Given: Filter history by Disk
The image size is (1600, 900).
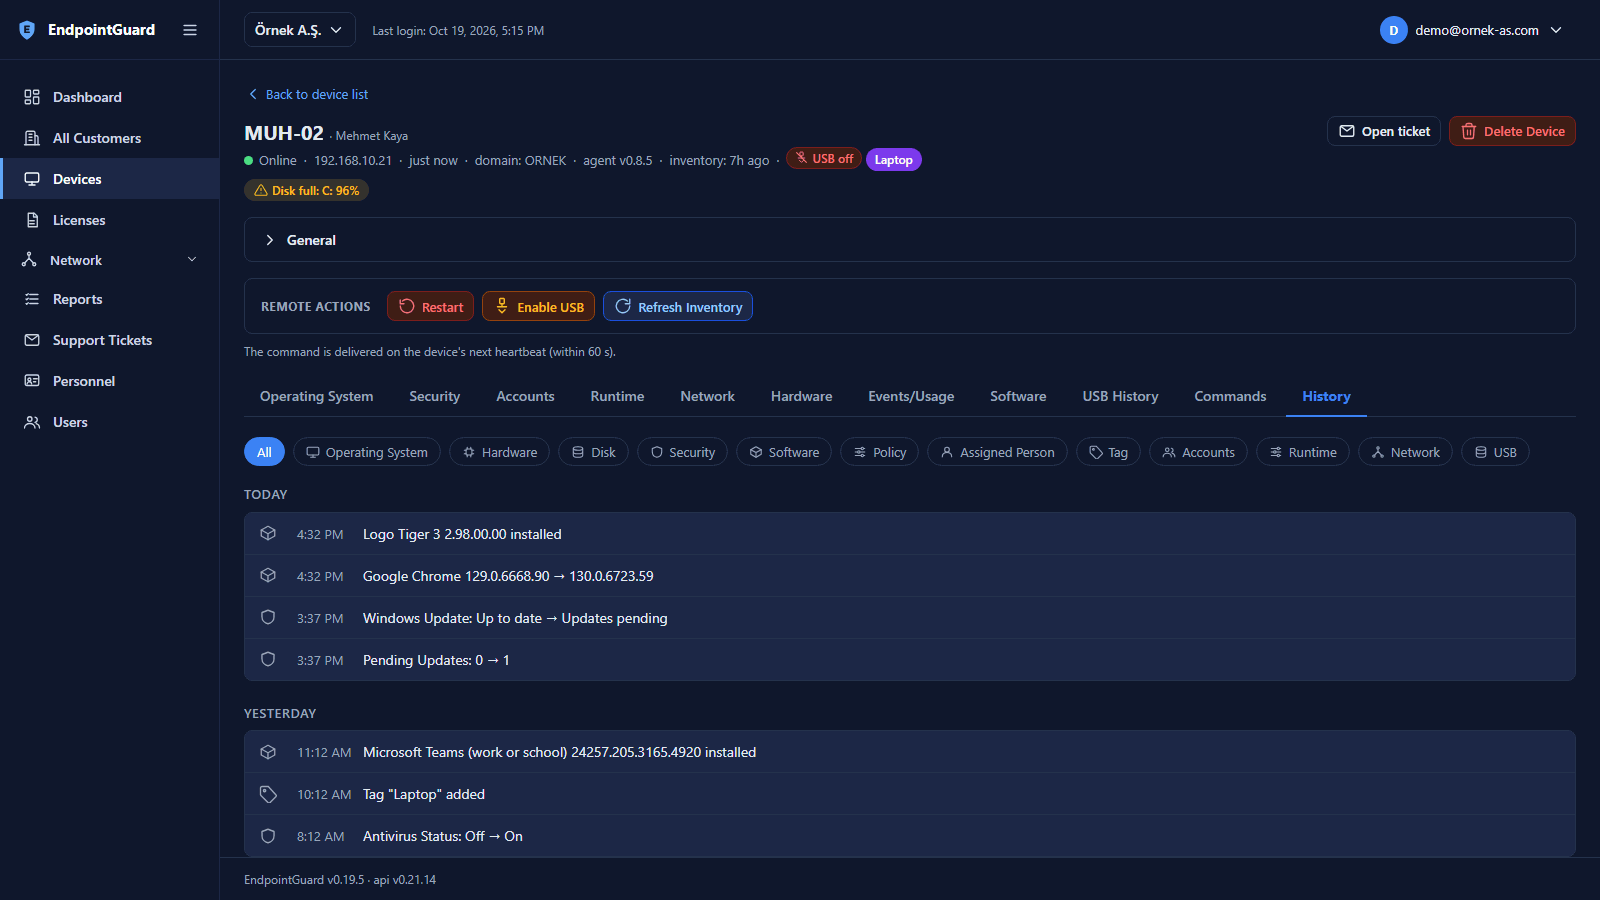Looking at the screenshot, I should (593, 452).
